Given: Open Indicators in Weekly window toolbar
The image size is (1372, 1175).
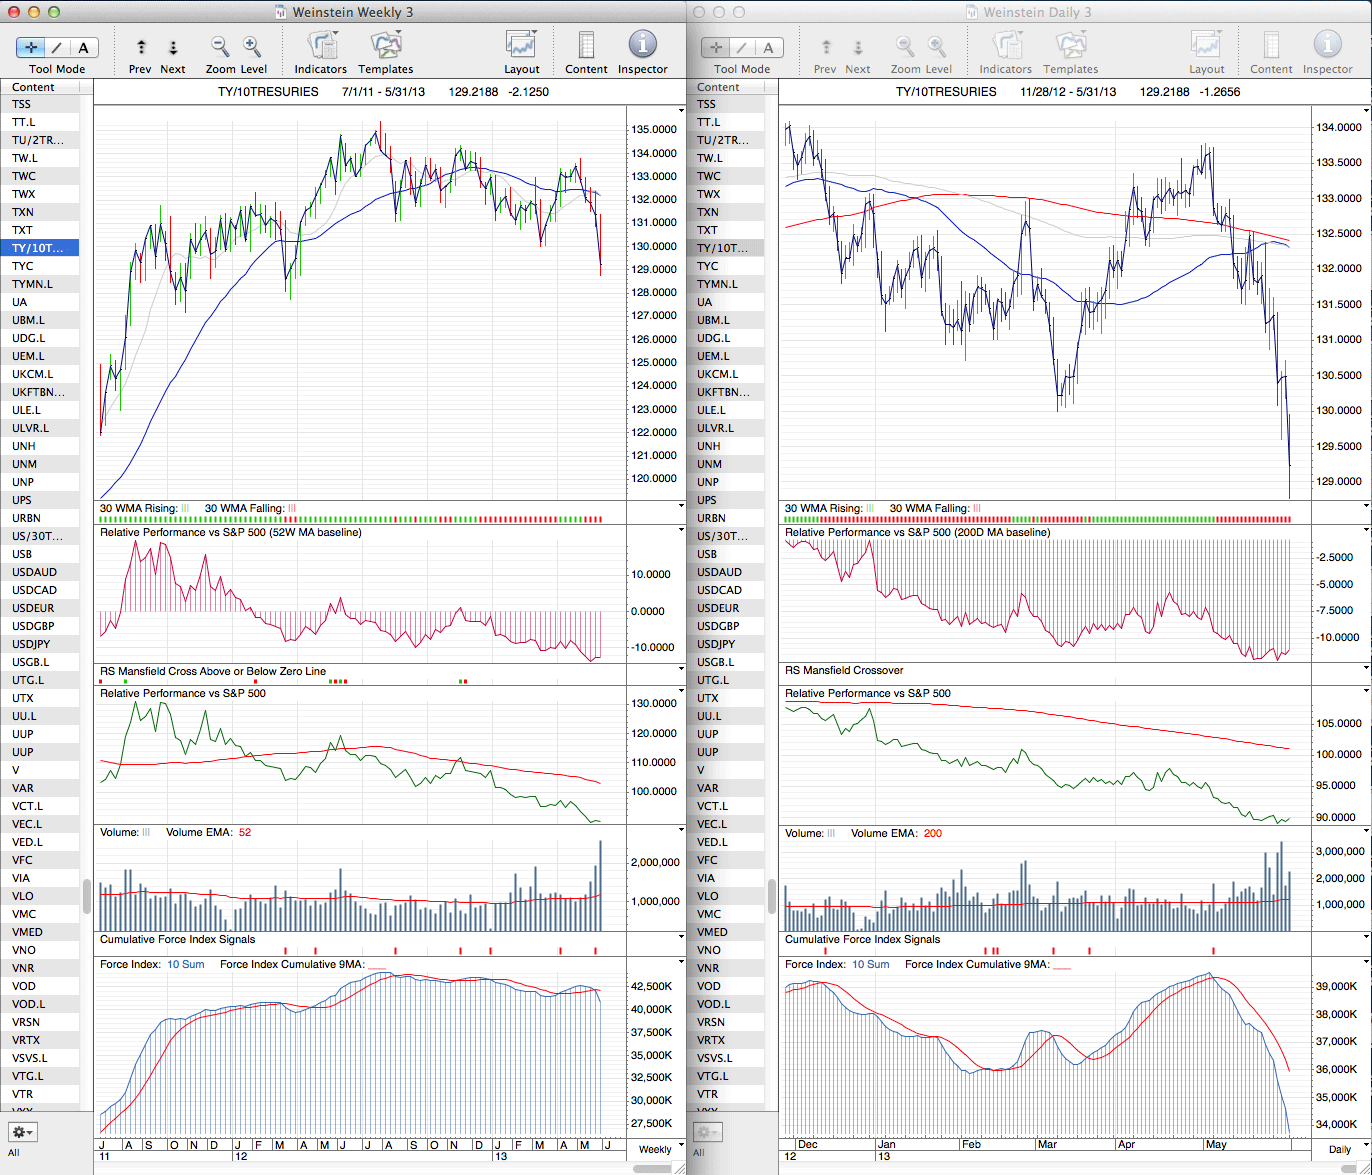Looking at the screenshot, I should pyautogui.click(x=321, y=47).
